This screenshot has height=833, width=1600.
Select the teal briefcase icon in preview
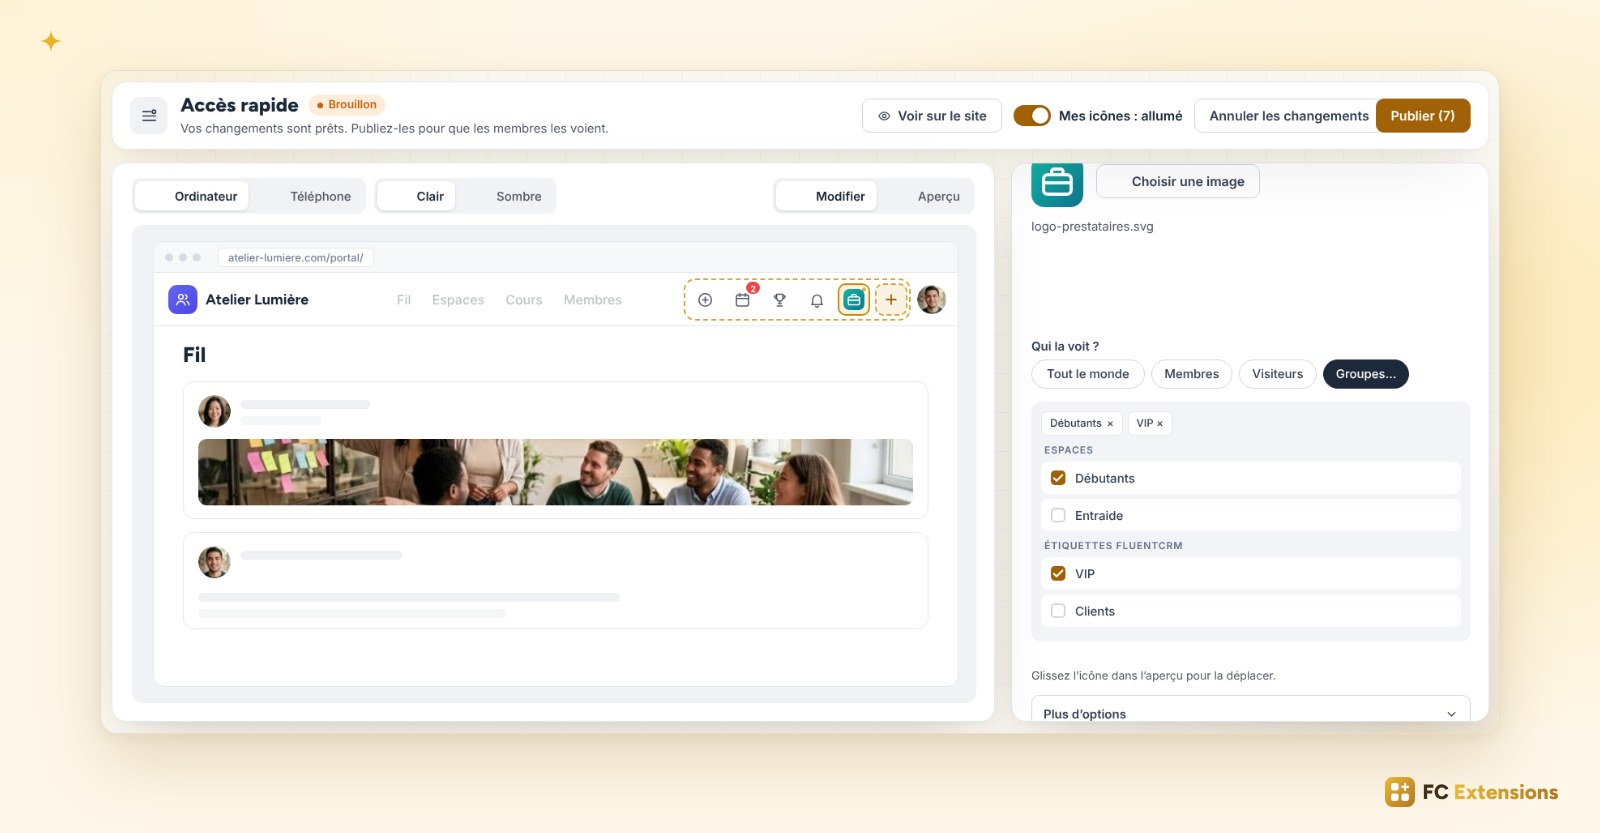pyautogui.click(x=854, y=300)
